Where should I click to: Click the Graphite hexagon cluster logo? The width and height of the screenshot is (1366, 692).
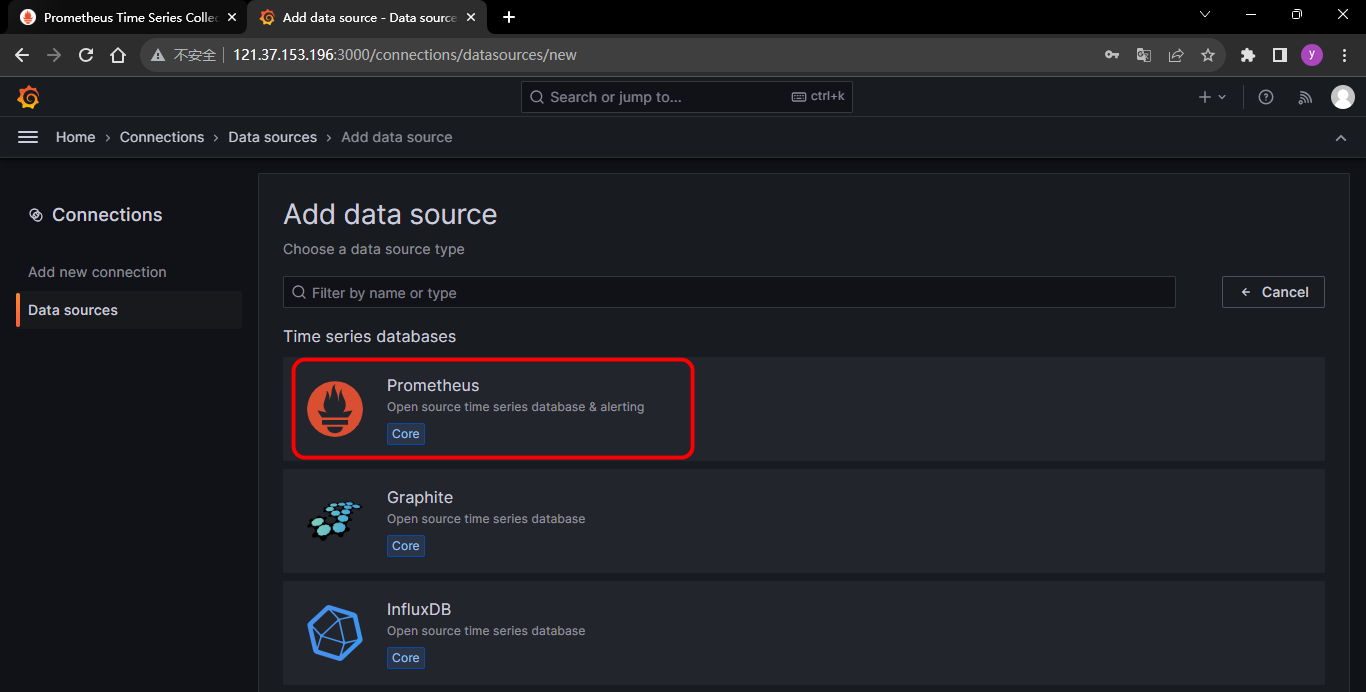(335, 520)
